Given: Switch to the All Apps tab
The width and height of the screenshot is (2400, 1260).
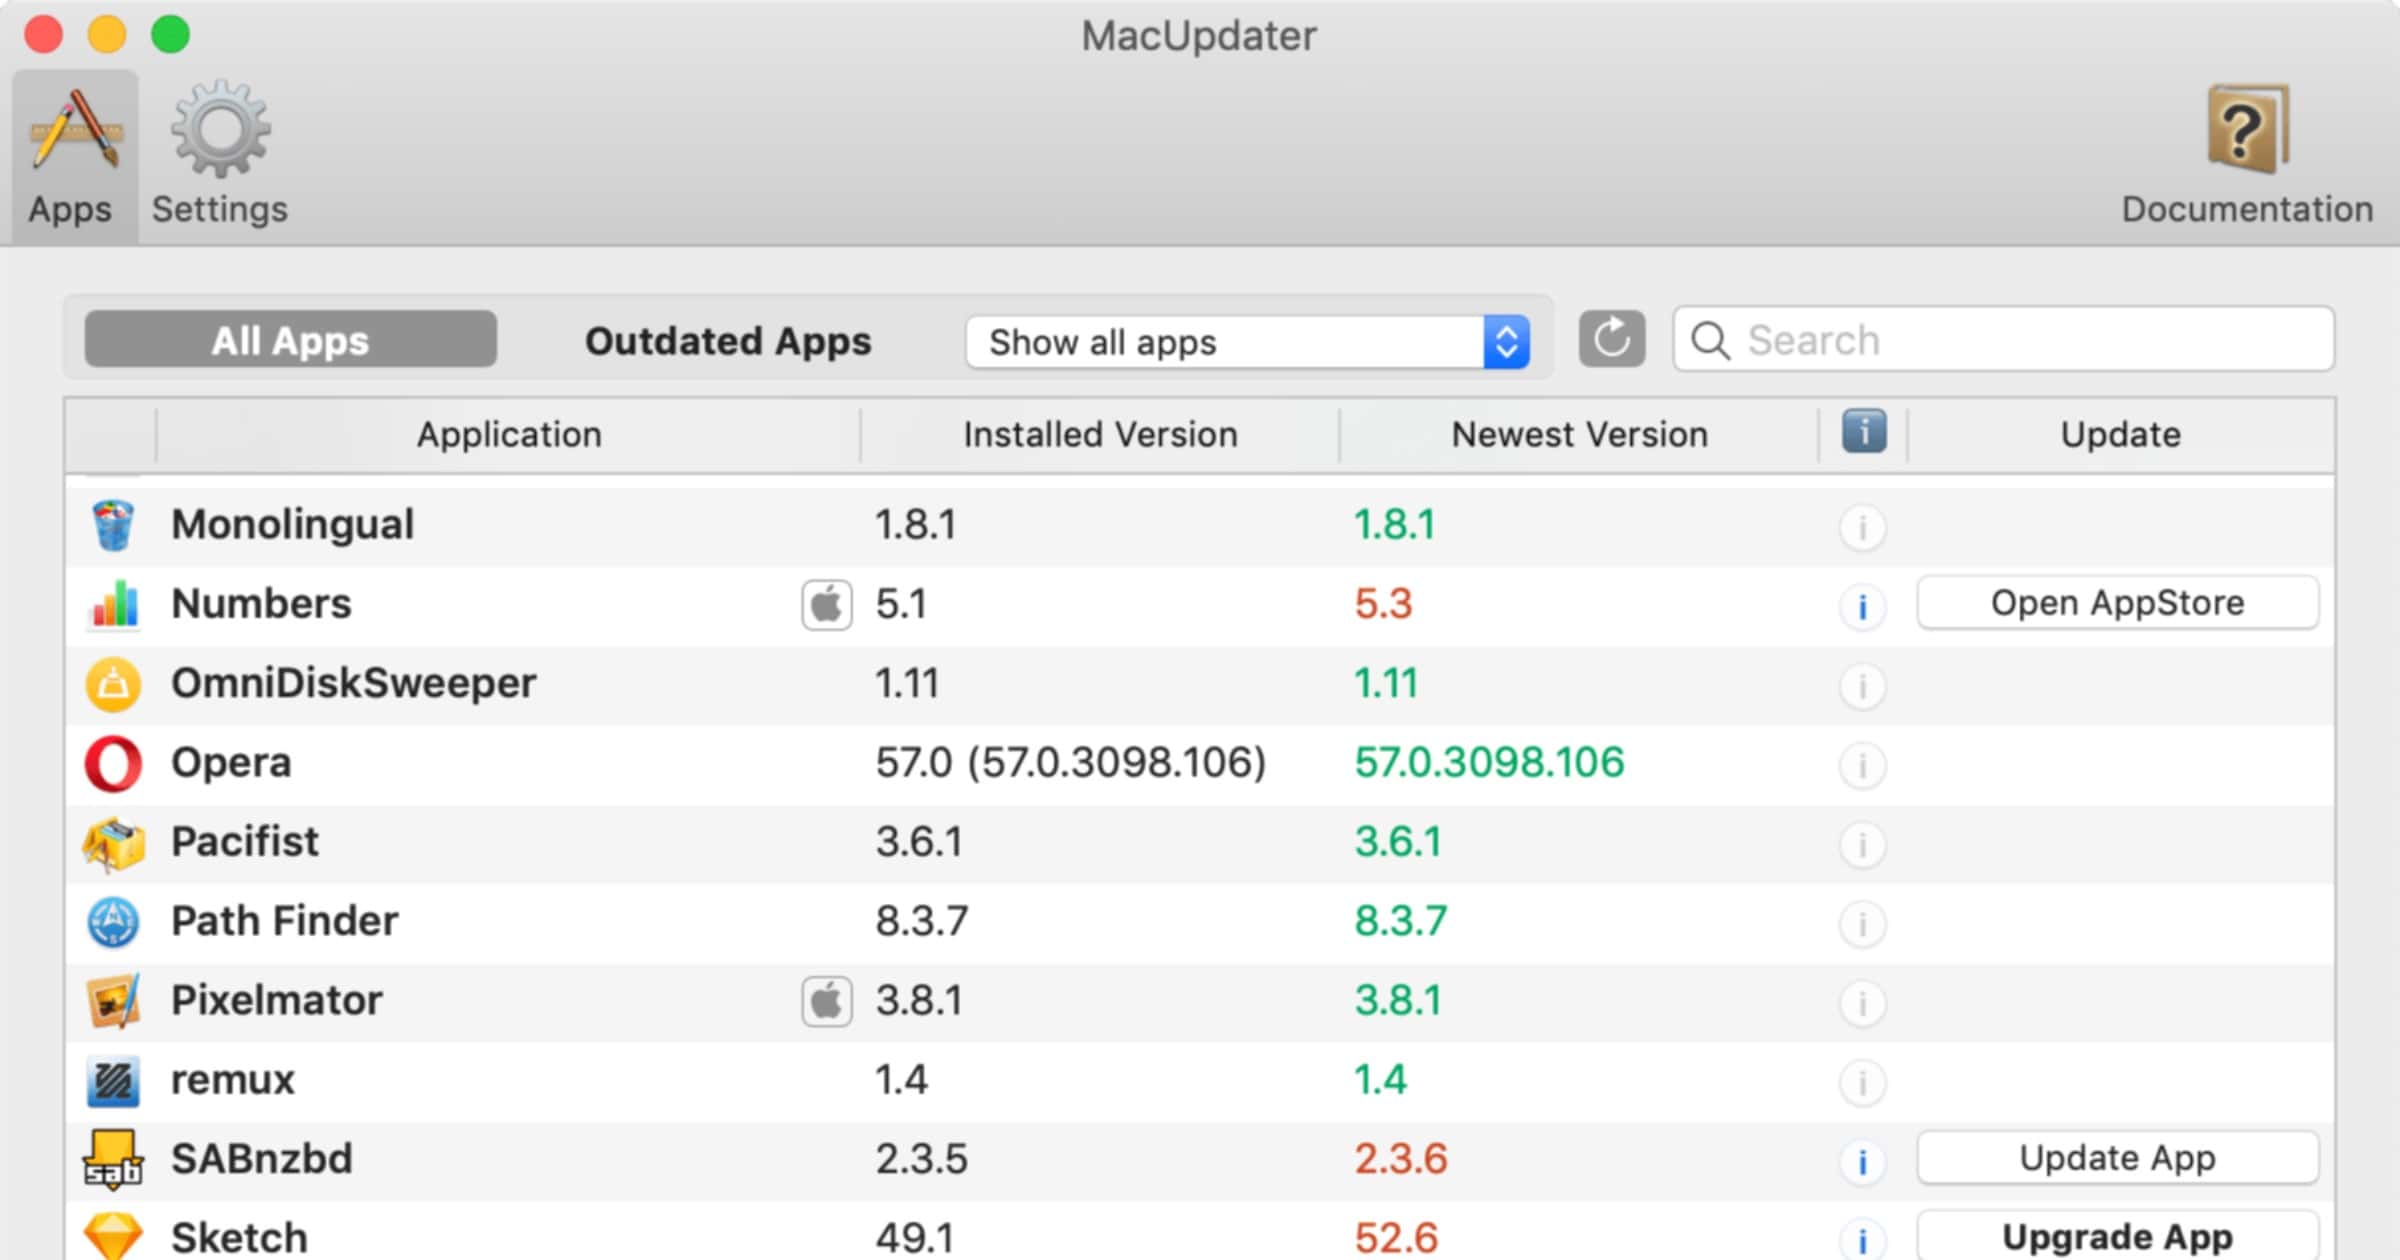Looking at the screenshot, I should (290, 340).
